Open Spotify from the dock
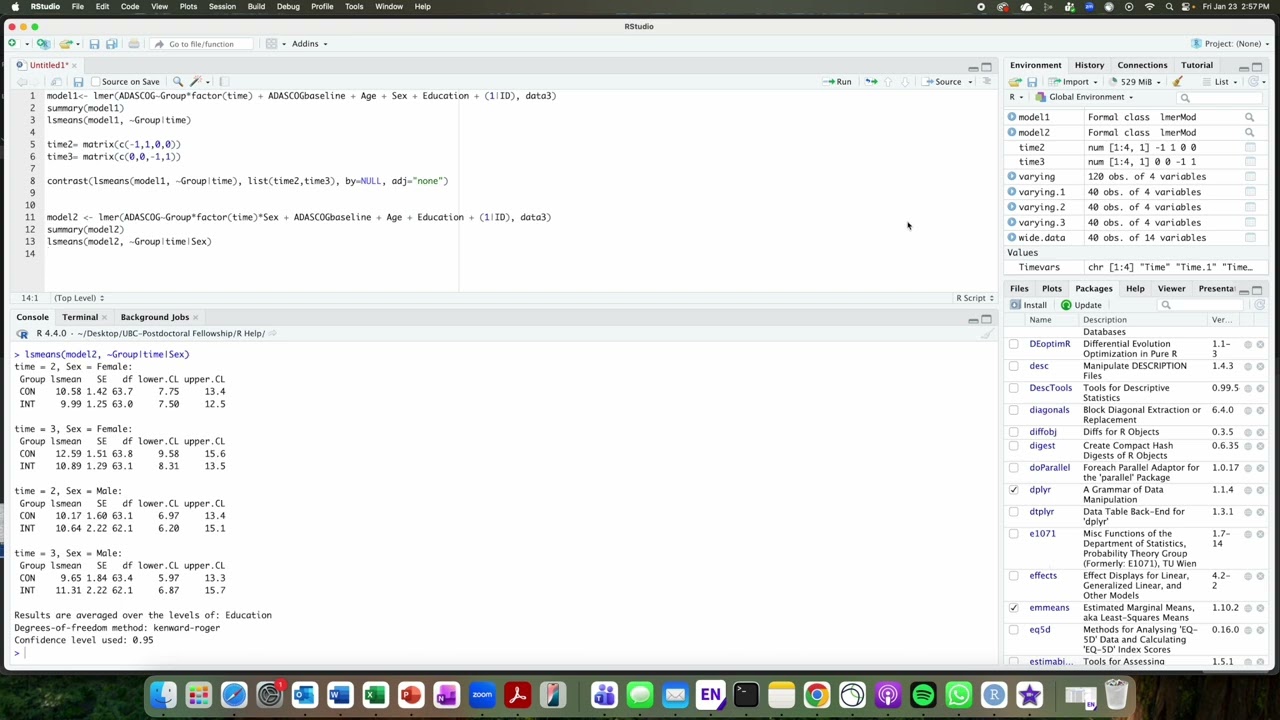The height and width of the screenshot is (720, 1280). 923,695
